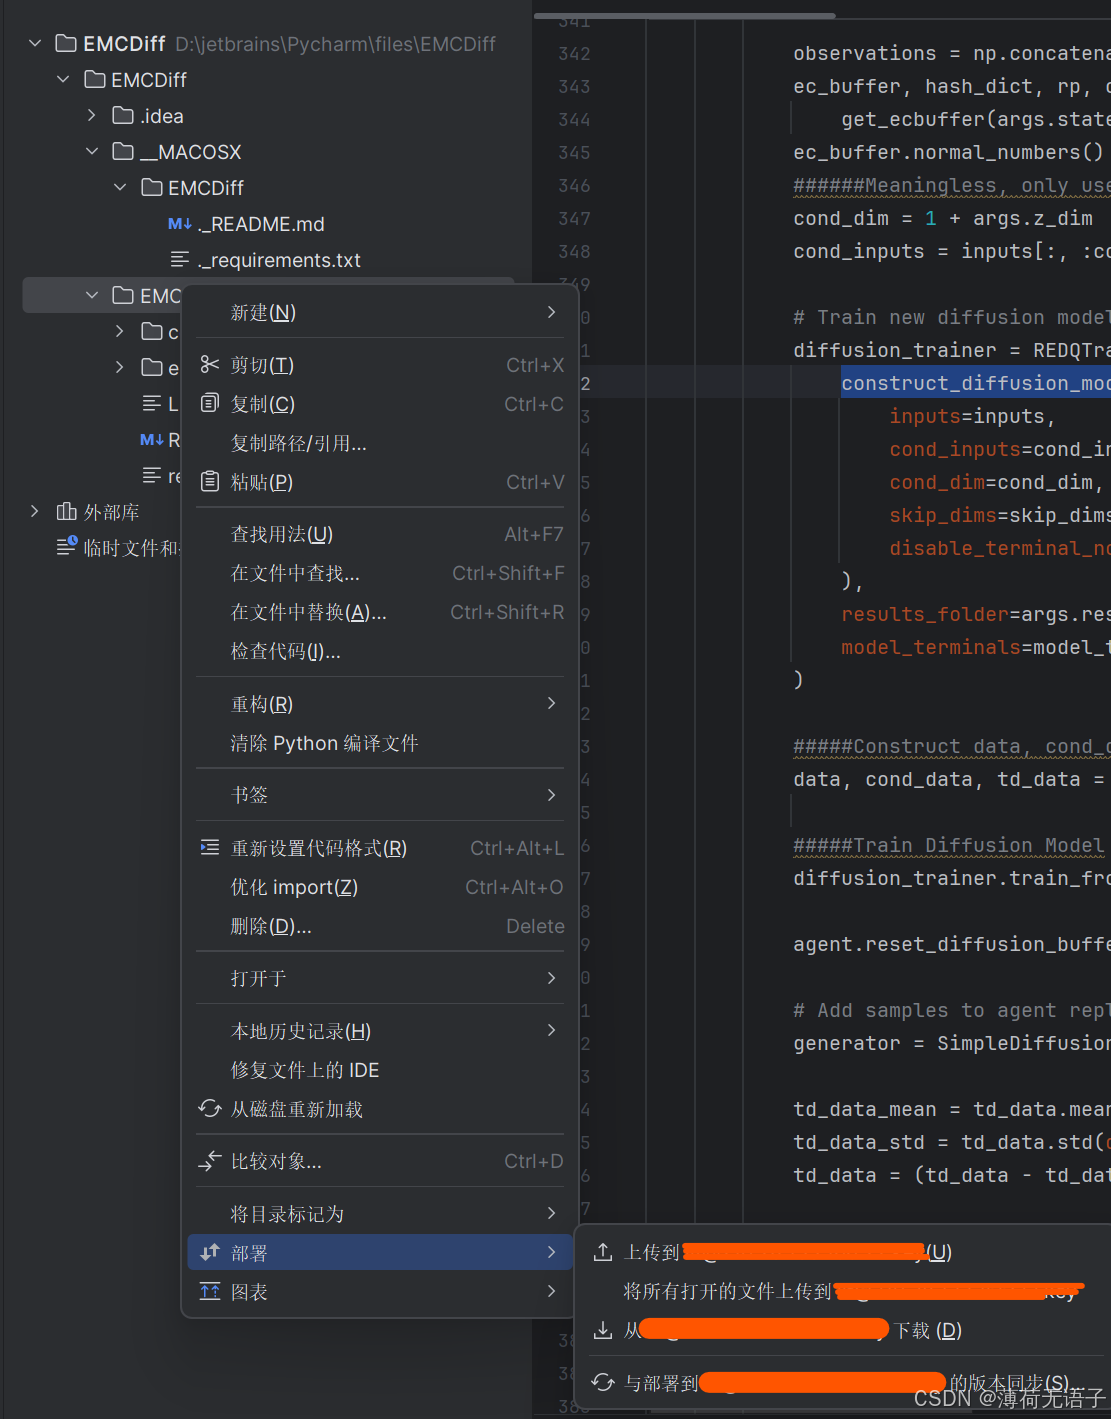Viewport: 1111px width, 1419px height.
Task: Click the root EMCDiff project folder icon
Action: click(x=66, y=44)
